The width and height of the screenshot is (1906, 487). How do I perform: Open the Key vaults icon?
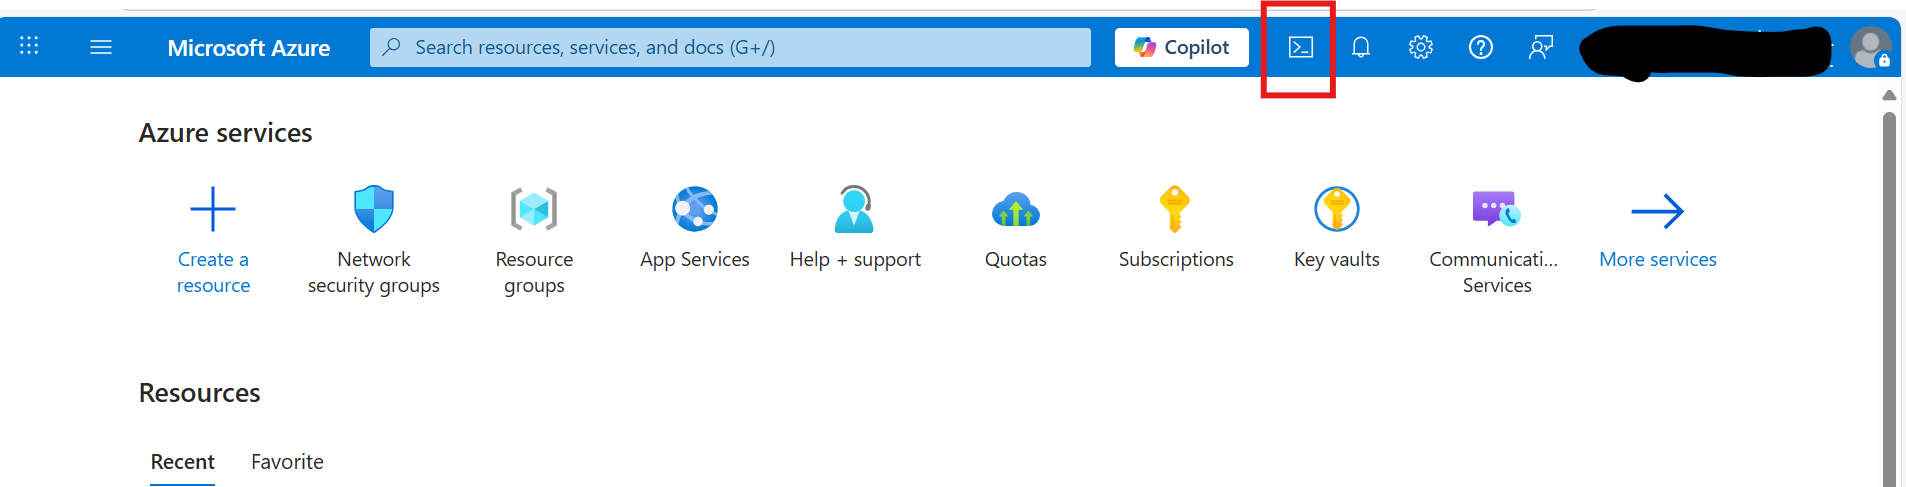[x=1337, y=209]
